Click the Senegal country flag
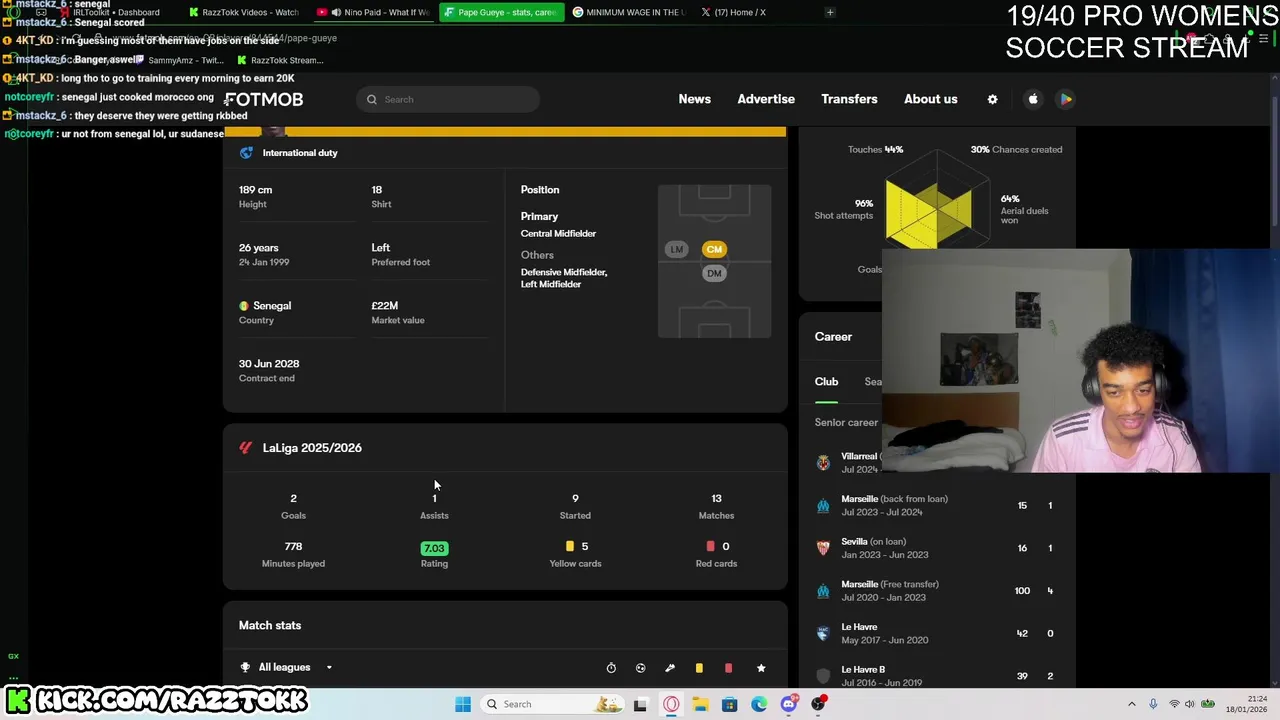This screenshot has height=720, width=1280. coord(243,306)
